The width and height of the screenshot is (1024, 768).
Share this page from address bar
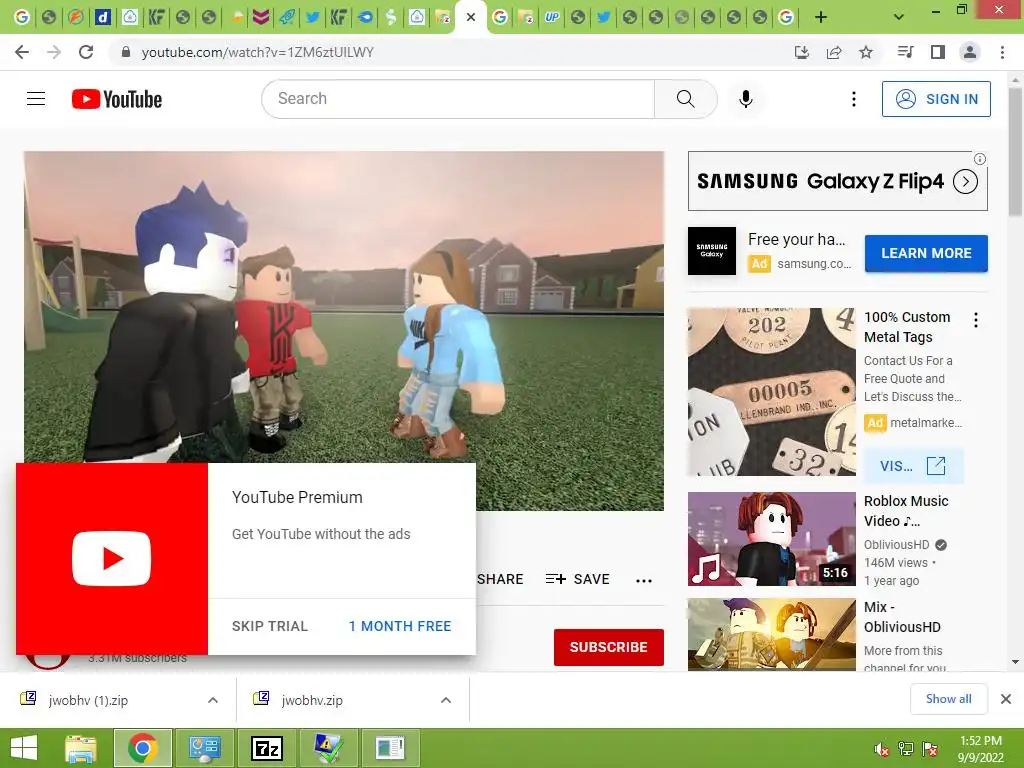point(834,52)
